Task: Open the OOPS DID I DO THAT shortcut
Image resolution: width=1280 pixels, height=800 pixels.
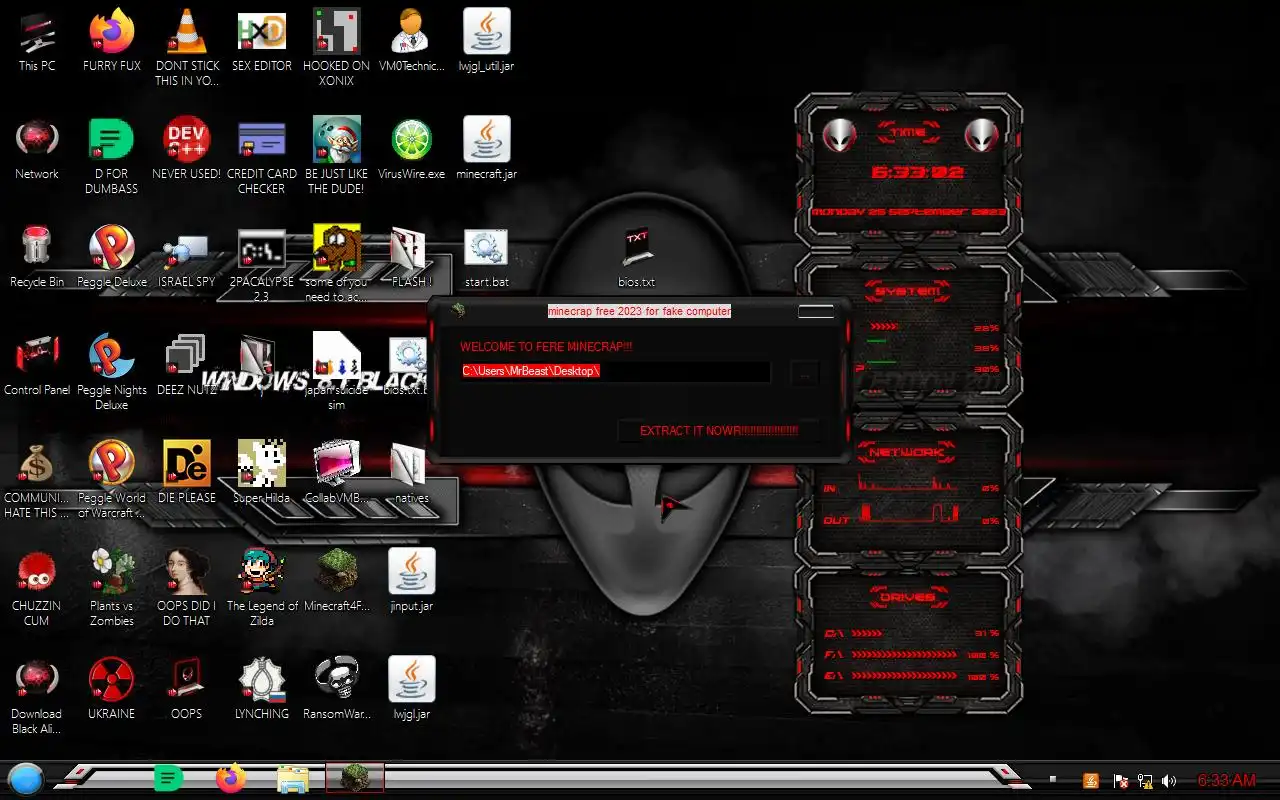Action: (x=186, y=587)
